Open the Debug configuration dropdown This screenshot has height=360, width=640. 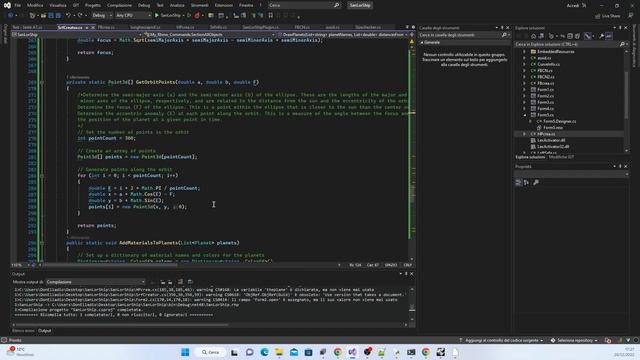click(102, 16)
